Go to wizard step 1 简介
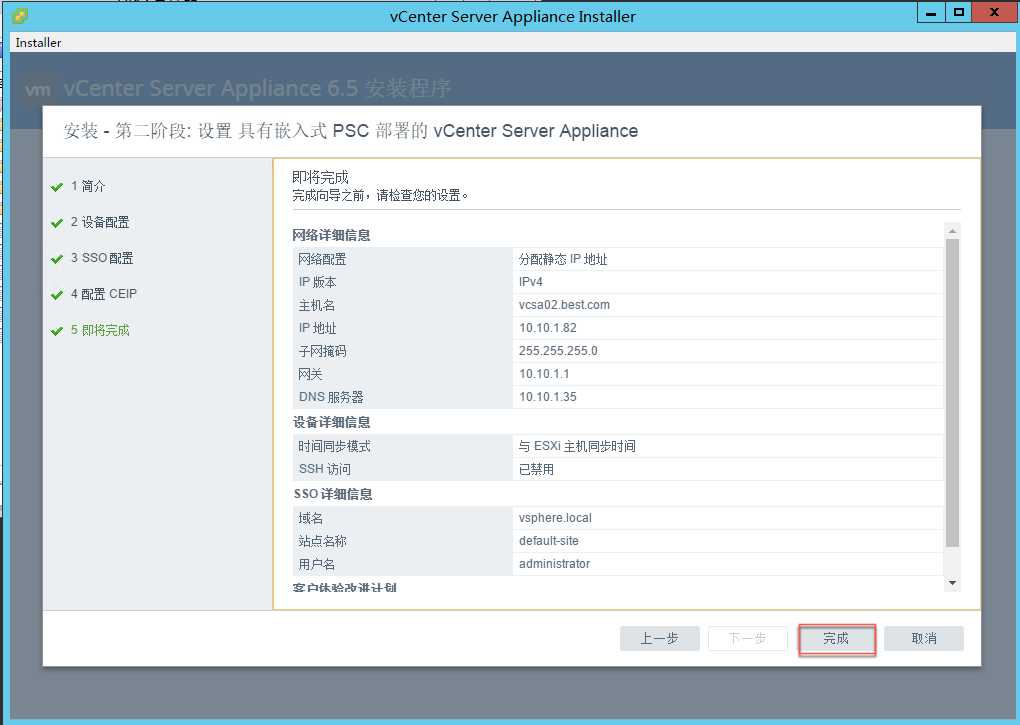This screenshot has width=1020, height=725. point(88,186)
